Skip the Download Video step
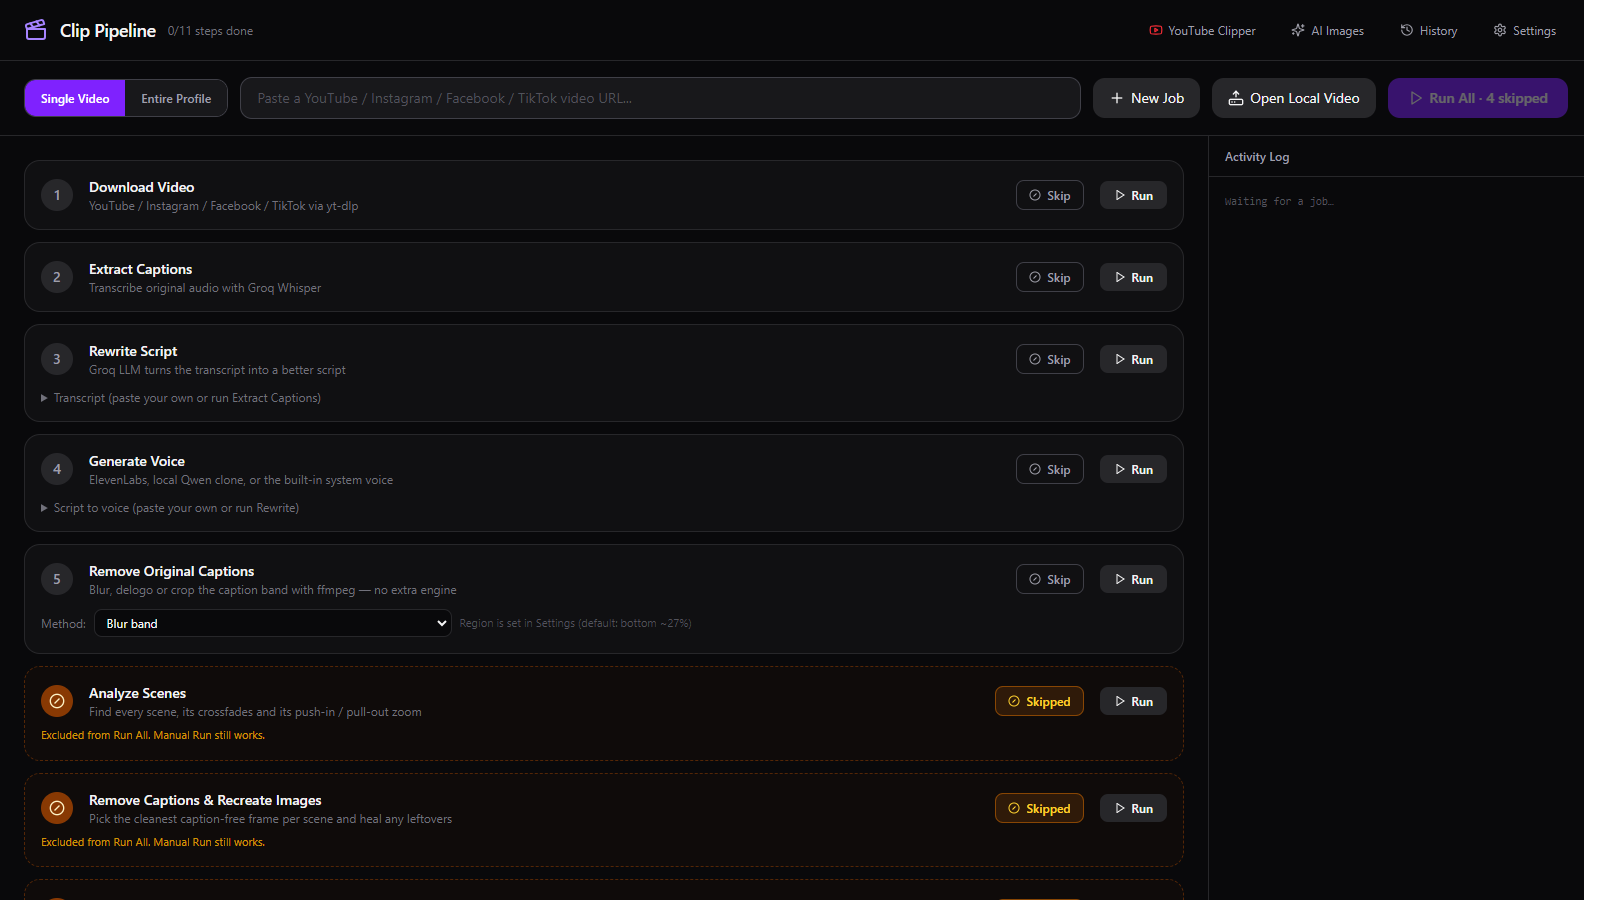Image resolution: width=1600 pixels, height=900 pixels. pyautogui.click(x=1050, y=195)
